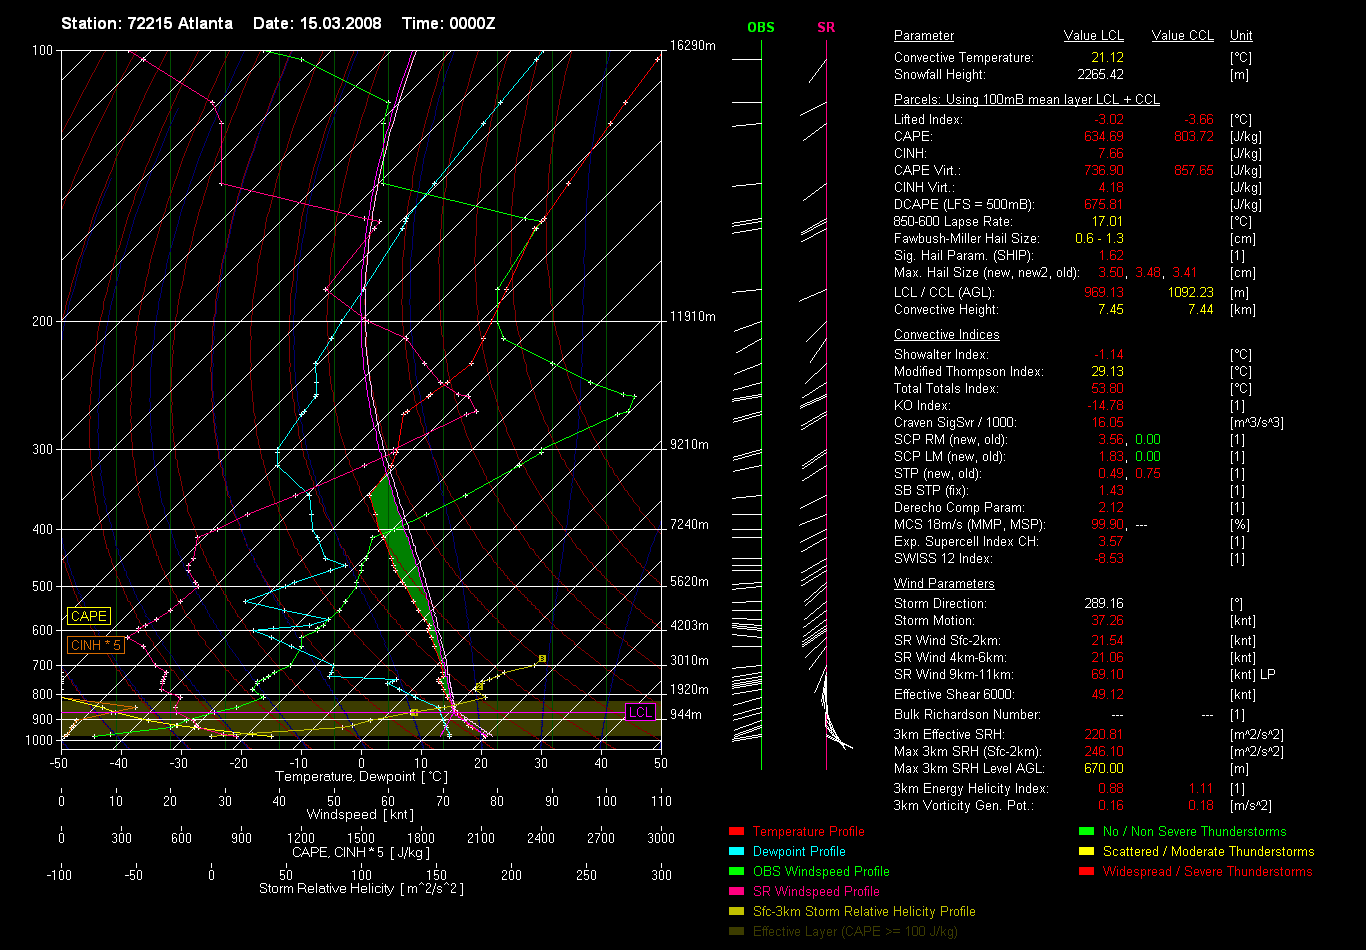1366x950 pixels.
Task: Click the yellow Scattered / Moderate Thunderstorms swatch
Action: click(x=1086, y=851)
